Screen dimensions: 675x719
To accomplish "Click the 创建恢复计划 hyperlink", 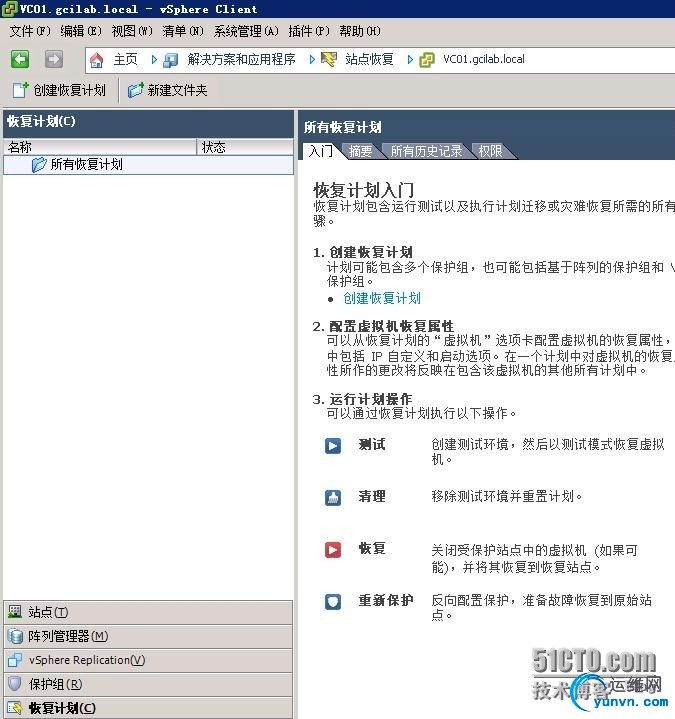I will coord(382,299).
